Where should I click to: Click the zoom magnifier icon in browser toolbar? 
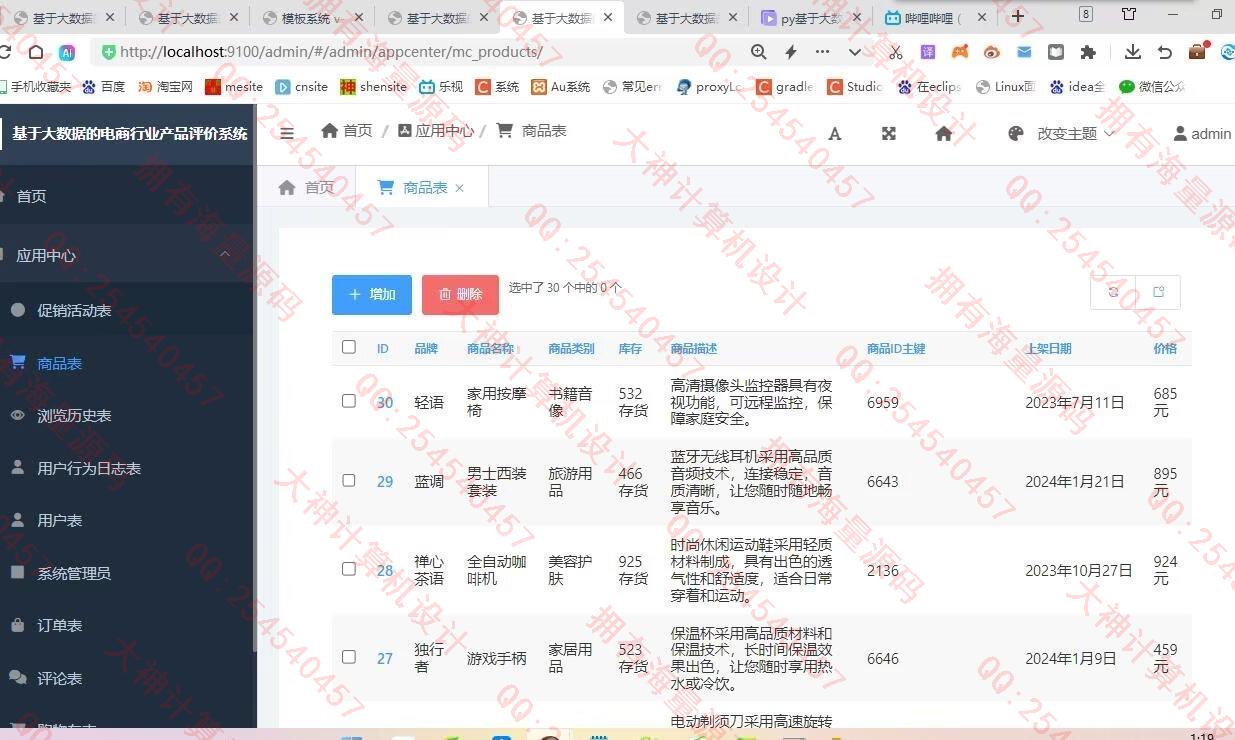click(x=759, y=52)
